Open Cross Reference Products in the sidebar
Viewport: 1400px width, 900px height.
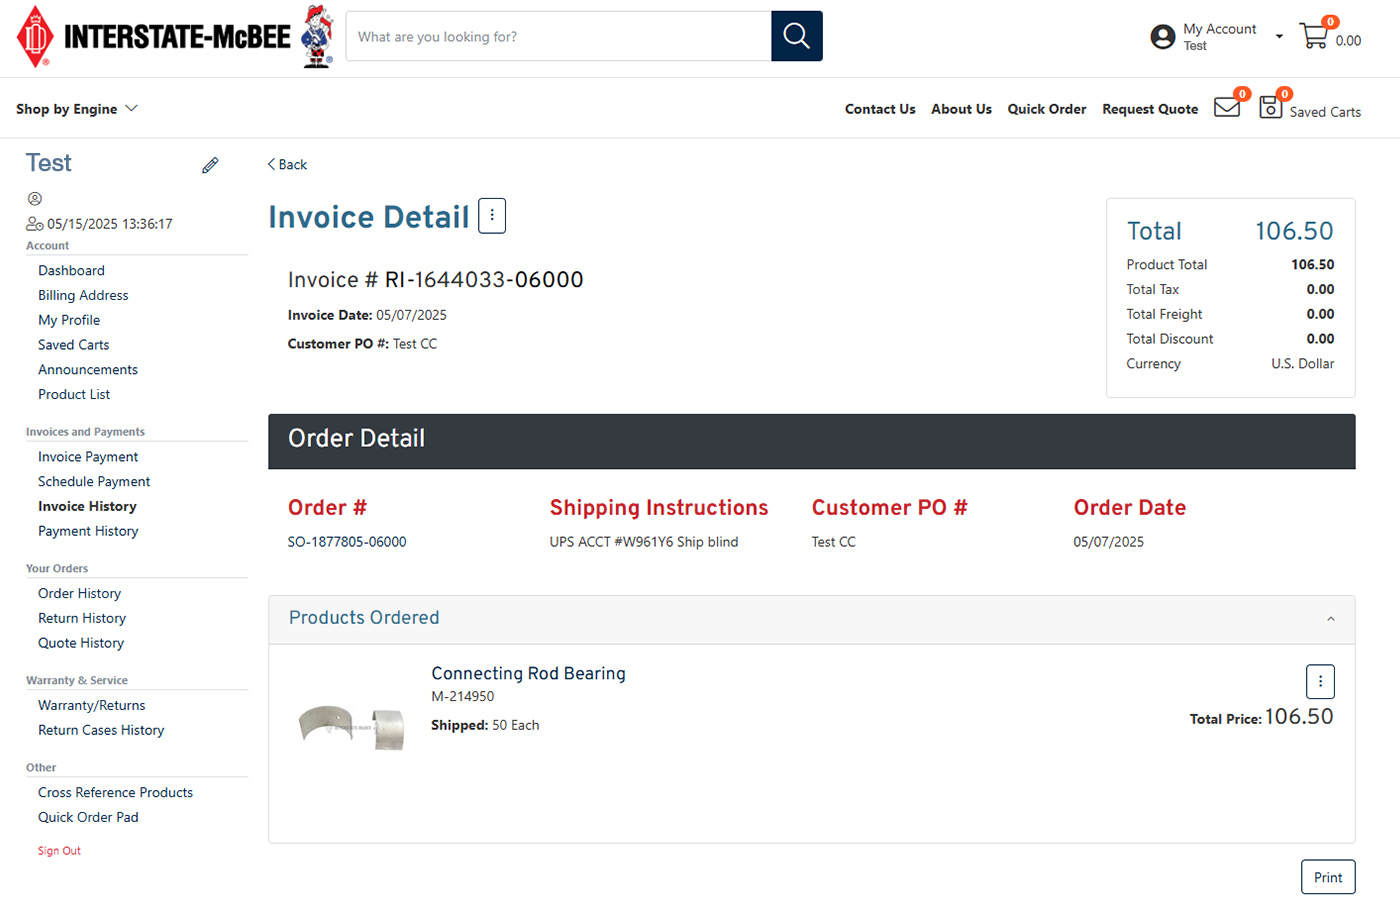115,792
